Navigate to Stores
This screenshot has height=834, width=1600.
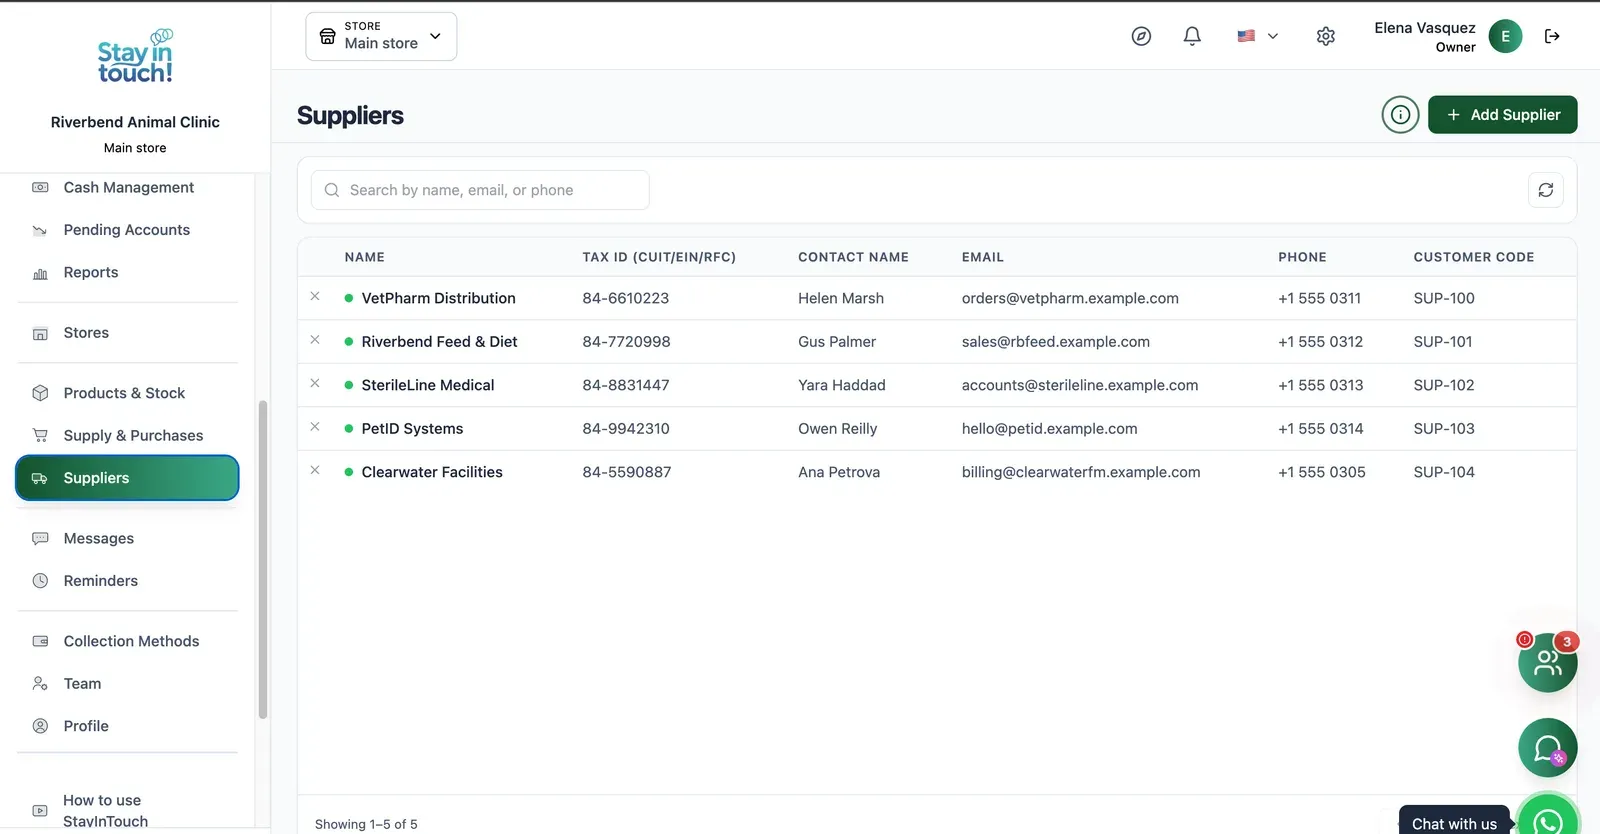[128, 333]
